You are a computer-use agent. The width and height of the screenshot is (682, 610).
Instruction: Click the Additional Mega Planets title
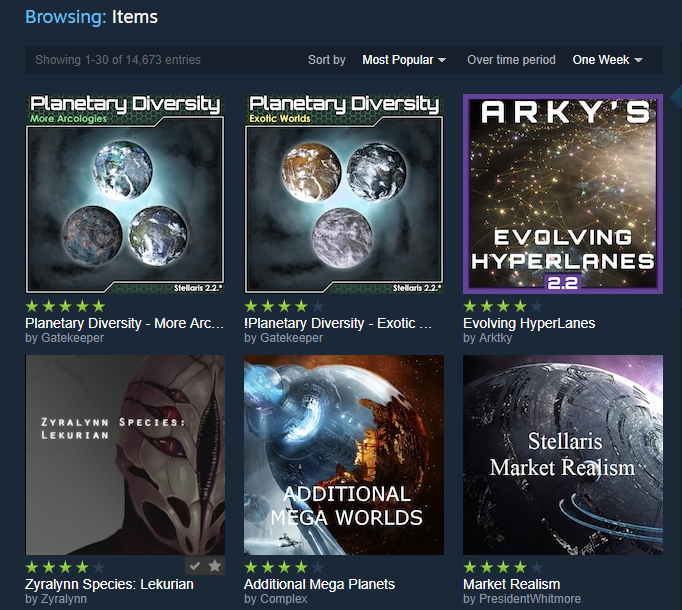click(x=319, y=584)
